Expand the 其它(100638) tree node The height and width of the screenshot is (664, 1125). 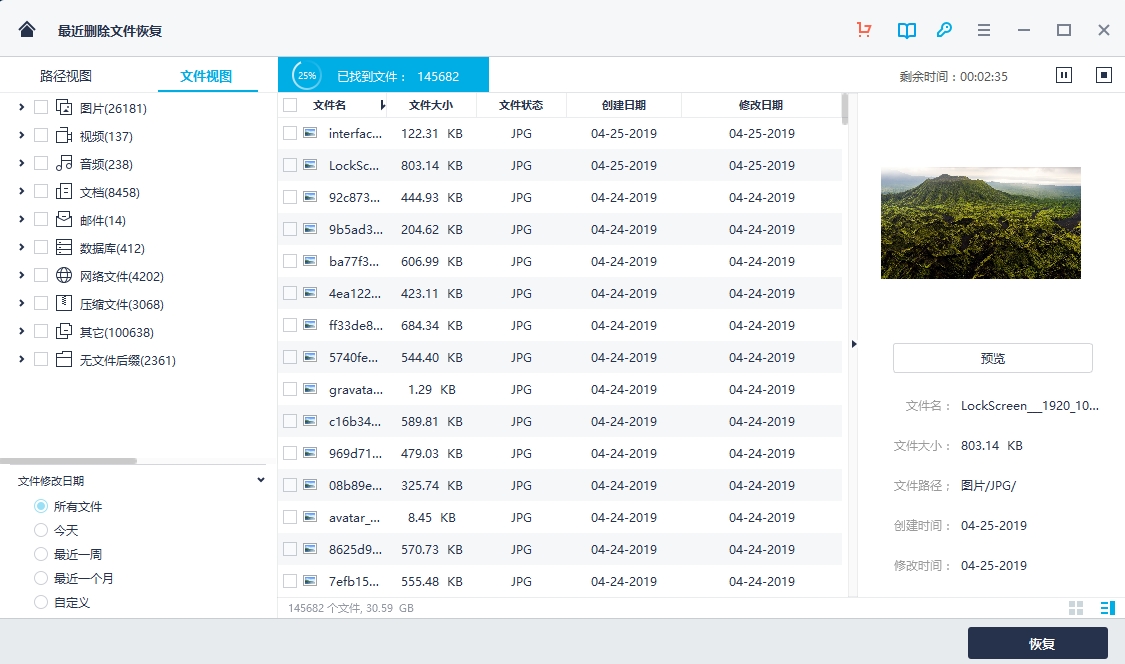point(22,331)
